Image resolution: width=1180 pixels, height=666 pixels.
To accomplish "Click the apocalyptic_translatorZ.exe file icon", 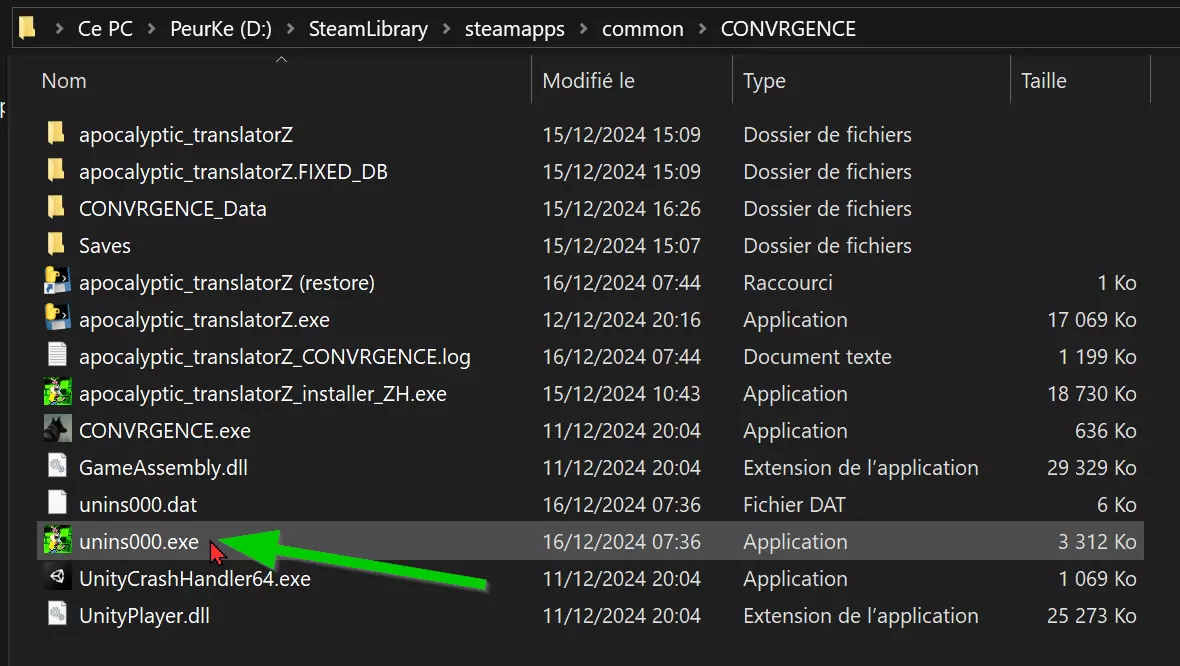I will [57, 318].
